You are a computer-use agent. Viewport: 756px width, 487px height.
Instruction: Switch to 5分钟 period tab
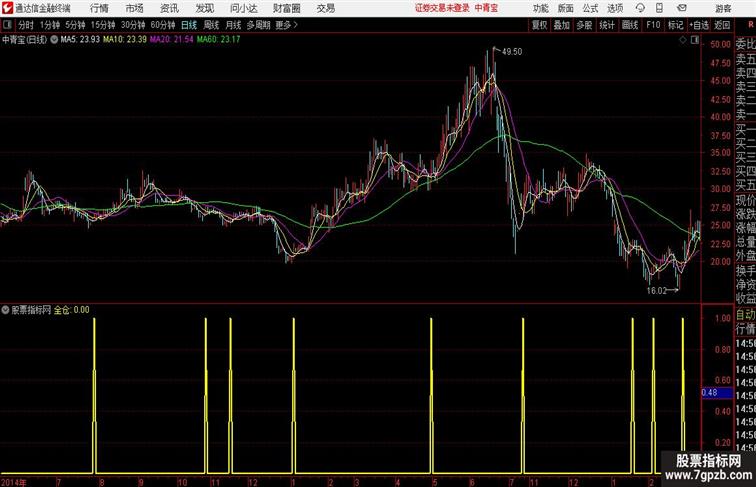[x=75, y=25]
